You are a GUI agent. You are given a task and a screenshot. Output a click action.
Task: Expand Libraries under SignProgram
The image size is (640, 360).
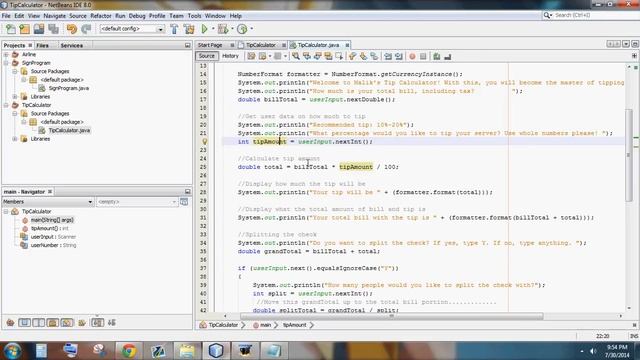[15, 97]
